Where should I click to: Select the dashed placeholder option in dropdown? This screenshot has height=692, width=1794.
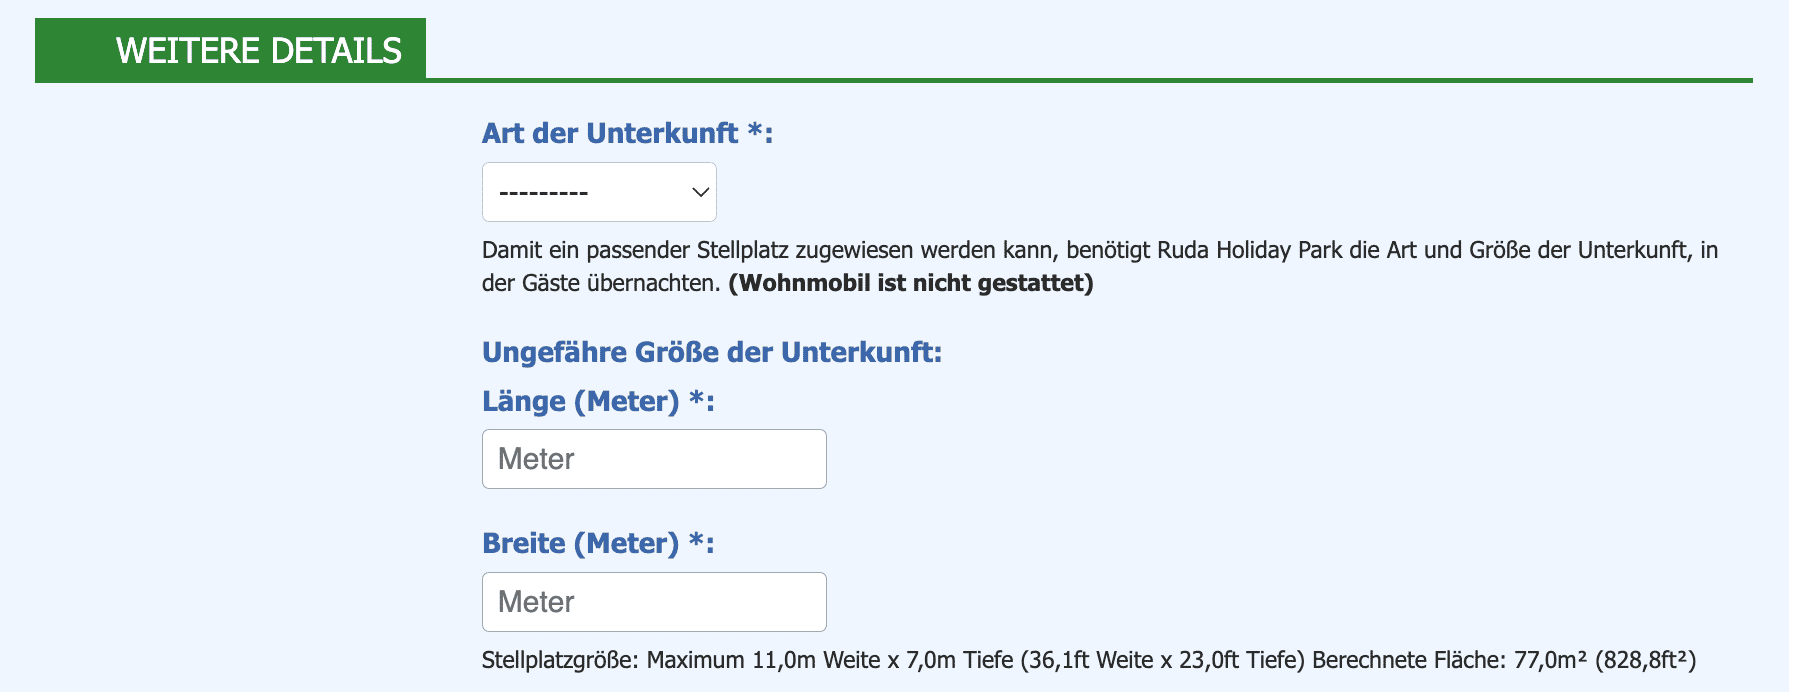[x=543, y=192]
